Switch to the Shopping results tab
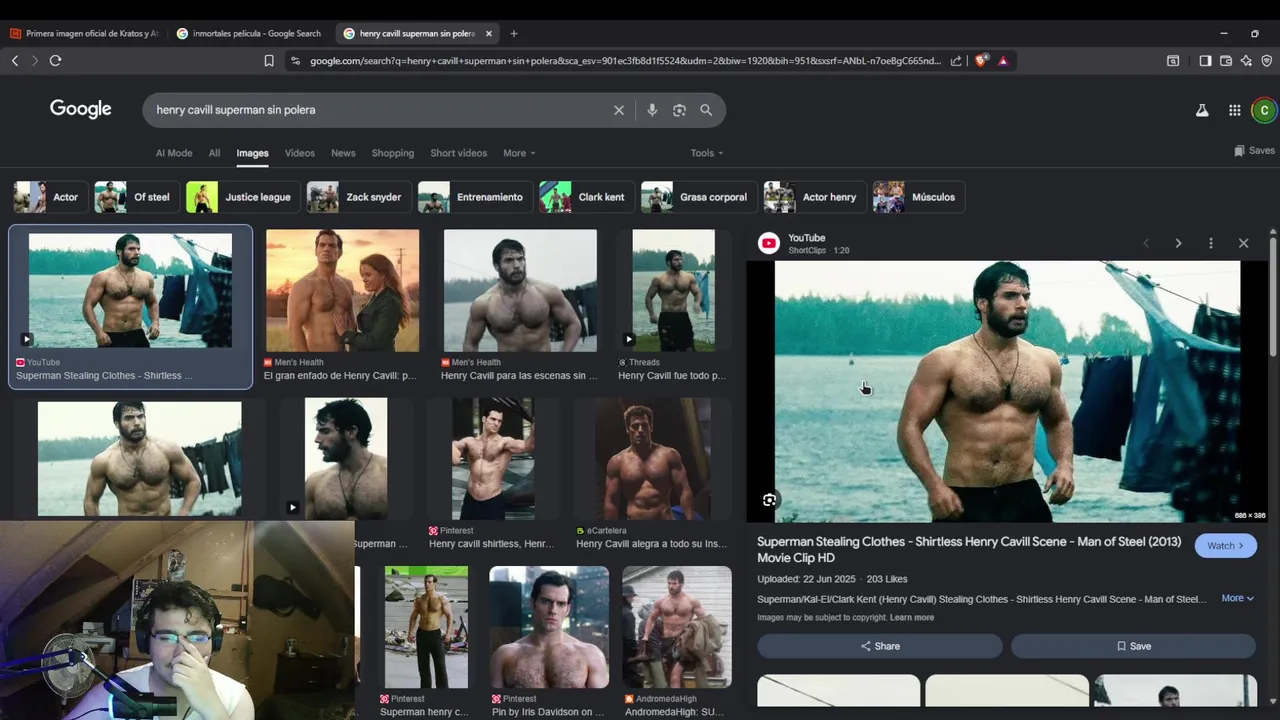This screenshot has height=720, width=1280. pos(393,153)
